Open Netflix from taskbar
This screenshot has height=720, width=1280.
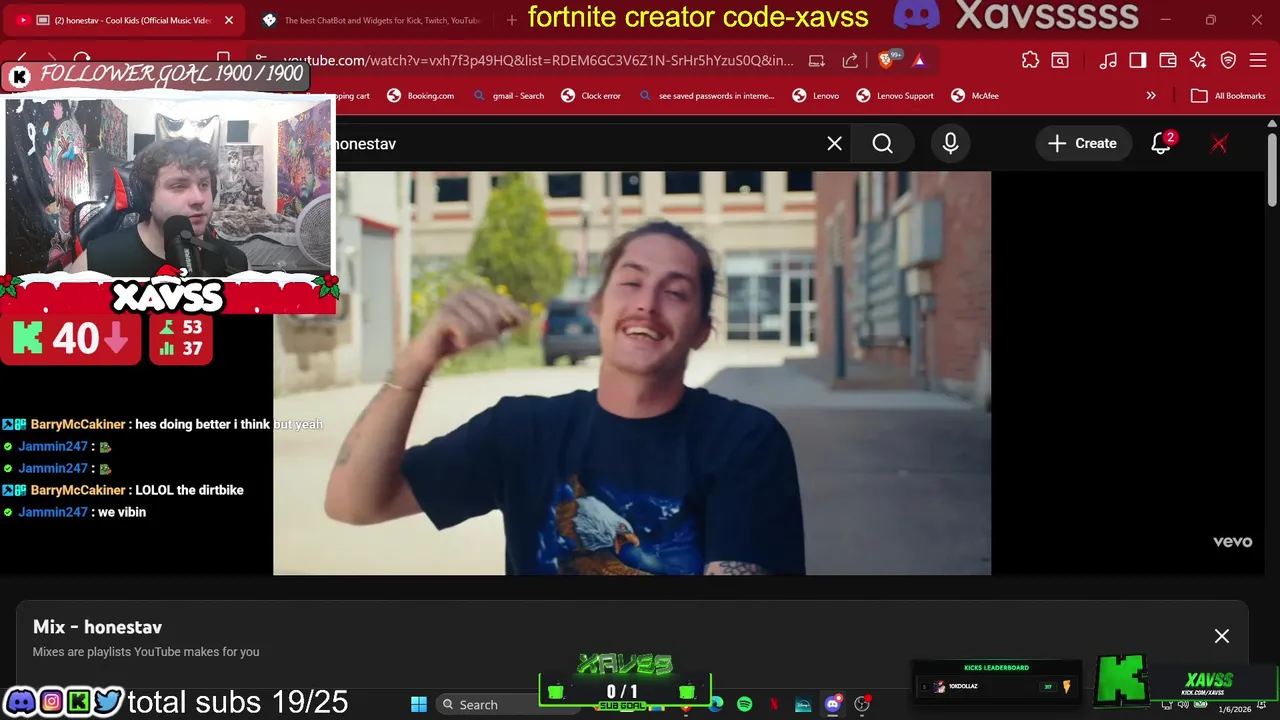[774, 704]
